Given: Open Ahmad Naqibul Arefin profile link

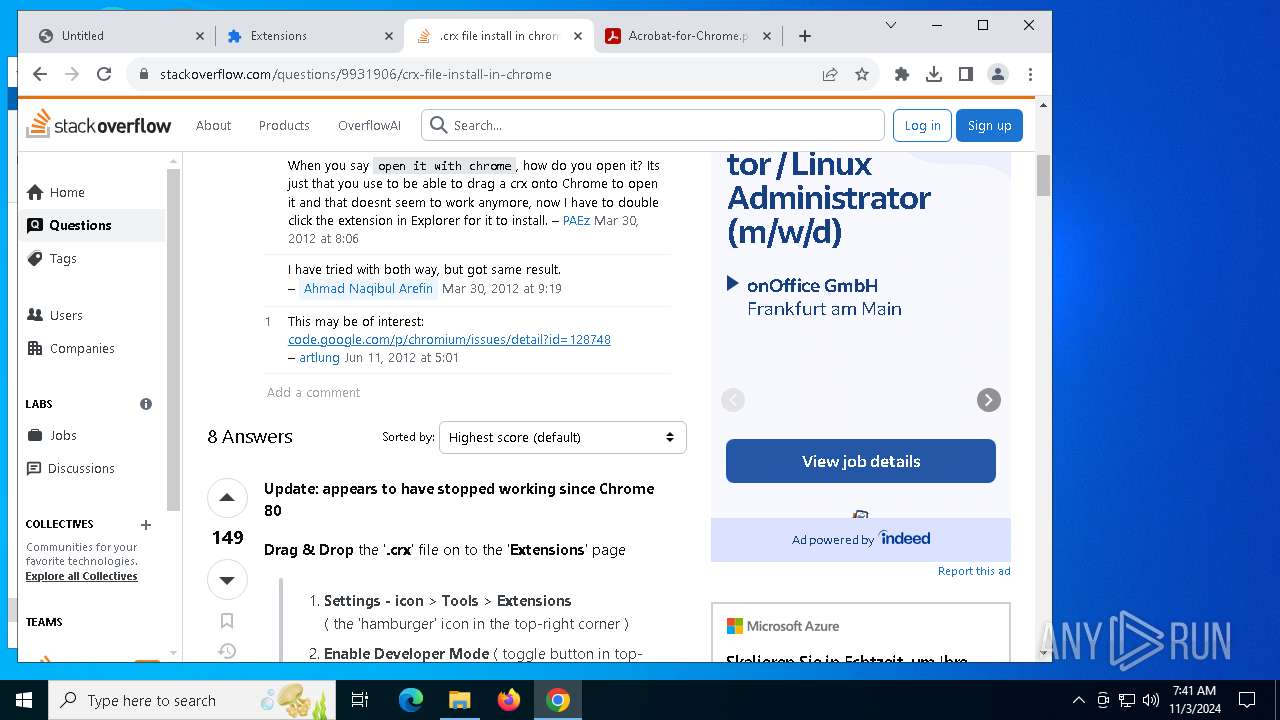Looking at the screenshot, I should coord(368,288).
